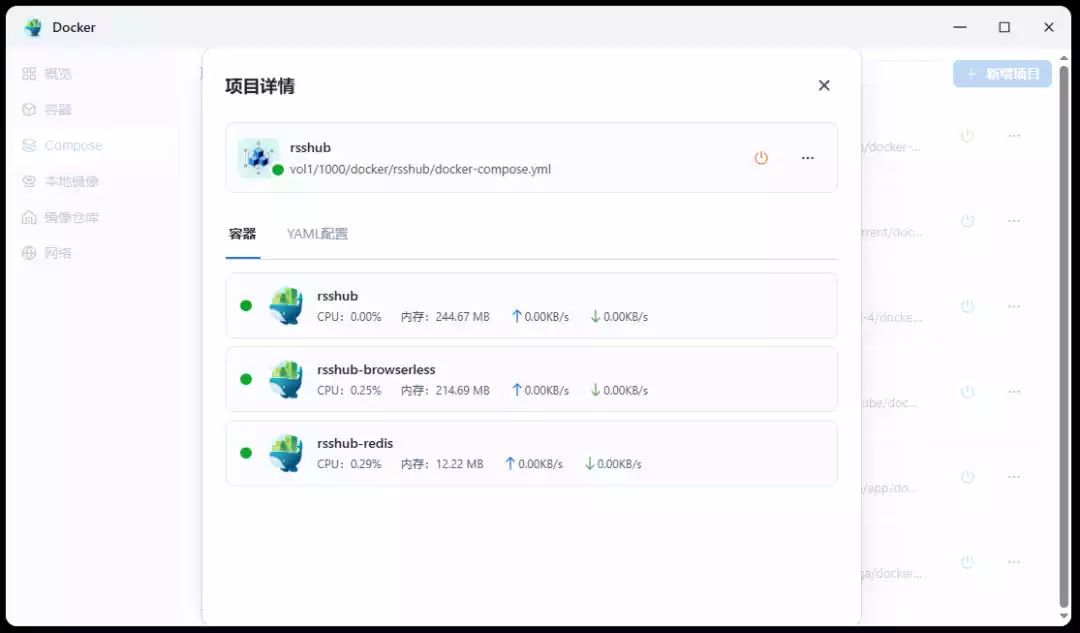1080x633 pixels.
Task: Stop the rsshub project with the power toggle
Action: click(761, 158)
